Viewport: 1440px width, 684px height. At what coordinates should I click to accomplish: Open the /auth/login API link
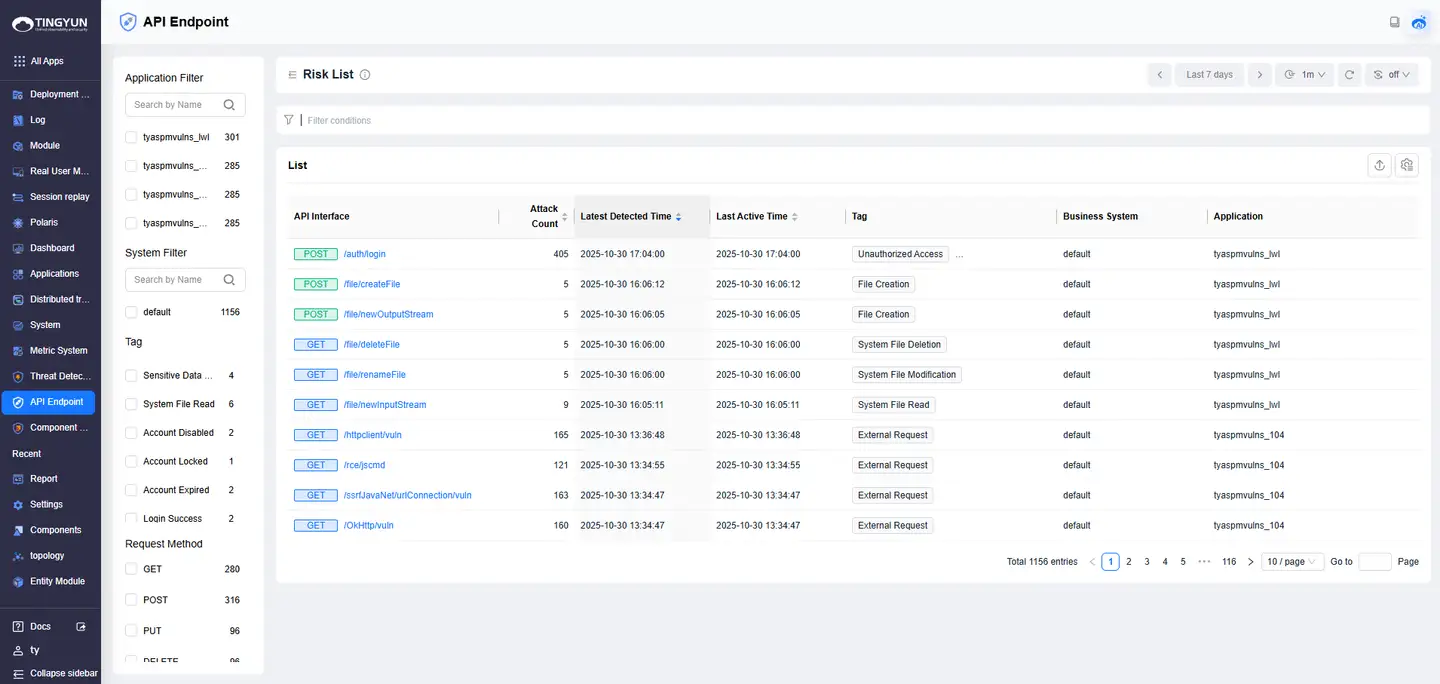(x=364, y=254)
